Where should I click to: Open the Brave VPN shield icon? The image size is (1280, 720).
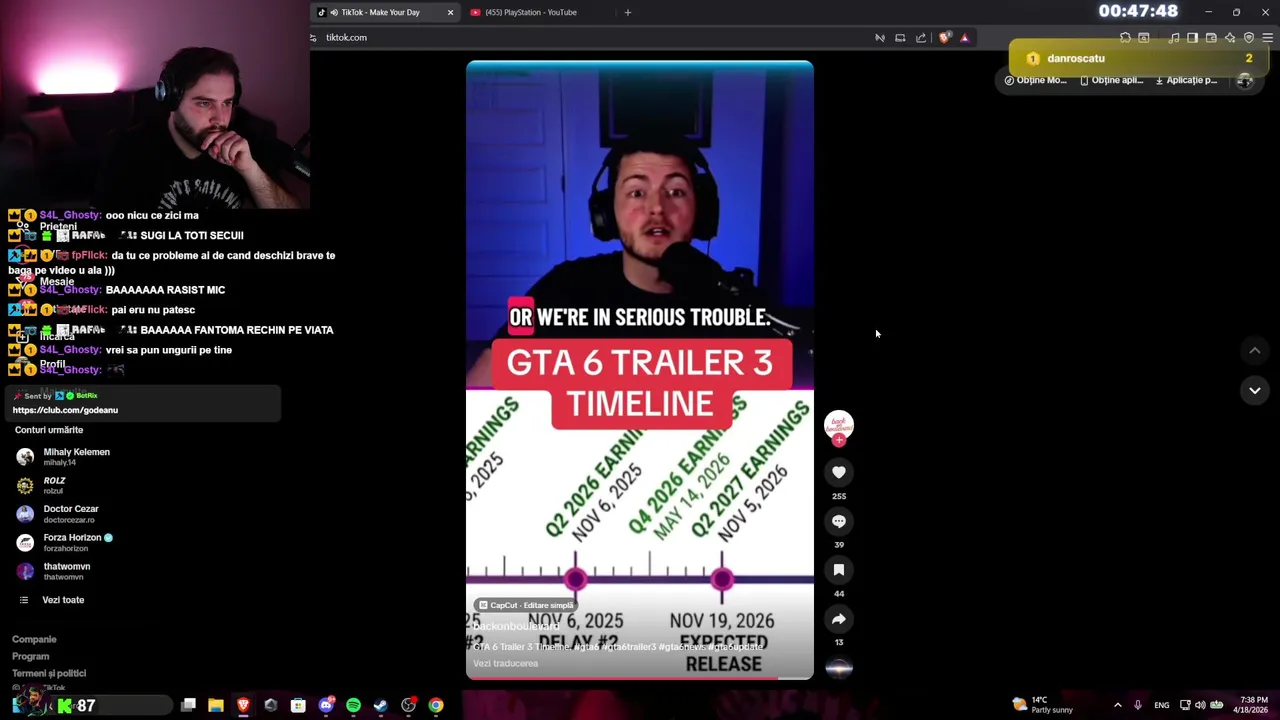[1249, 38]
